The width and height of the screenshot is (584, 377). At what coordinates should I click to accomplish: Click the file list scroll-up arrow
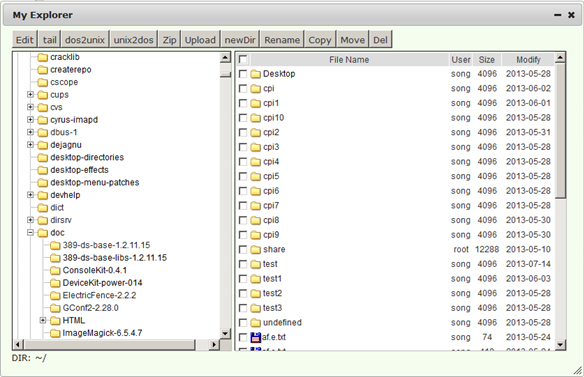pos(560,58)
